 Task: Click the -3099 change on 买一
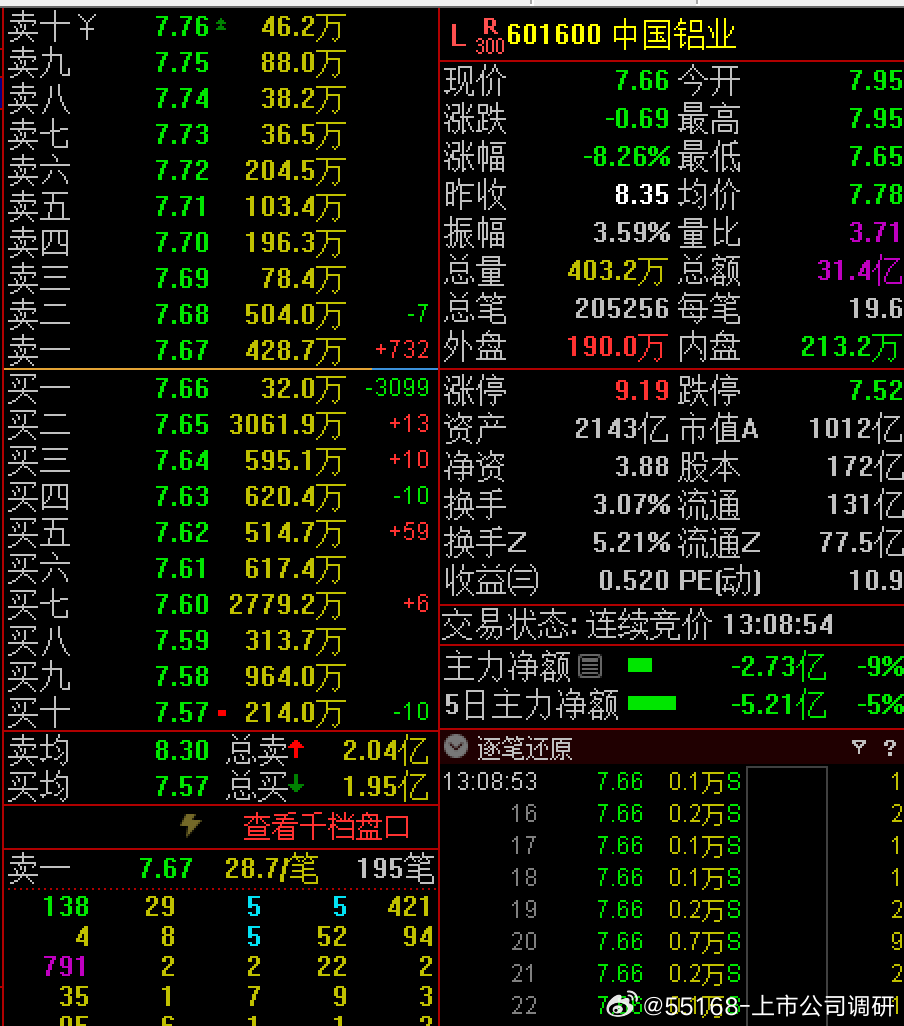tap(397, 388)
